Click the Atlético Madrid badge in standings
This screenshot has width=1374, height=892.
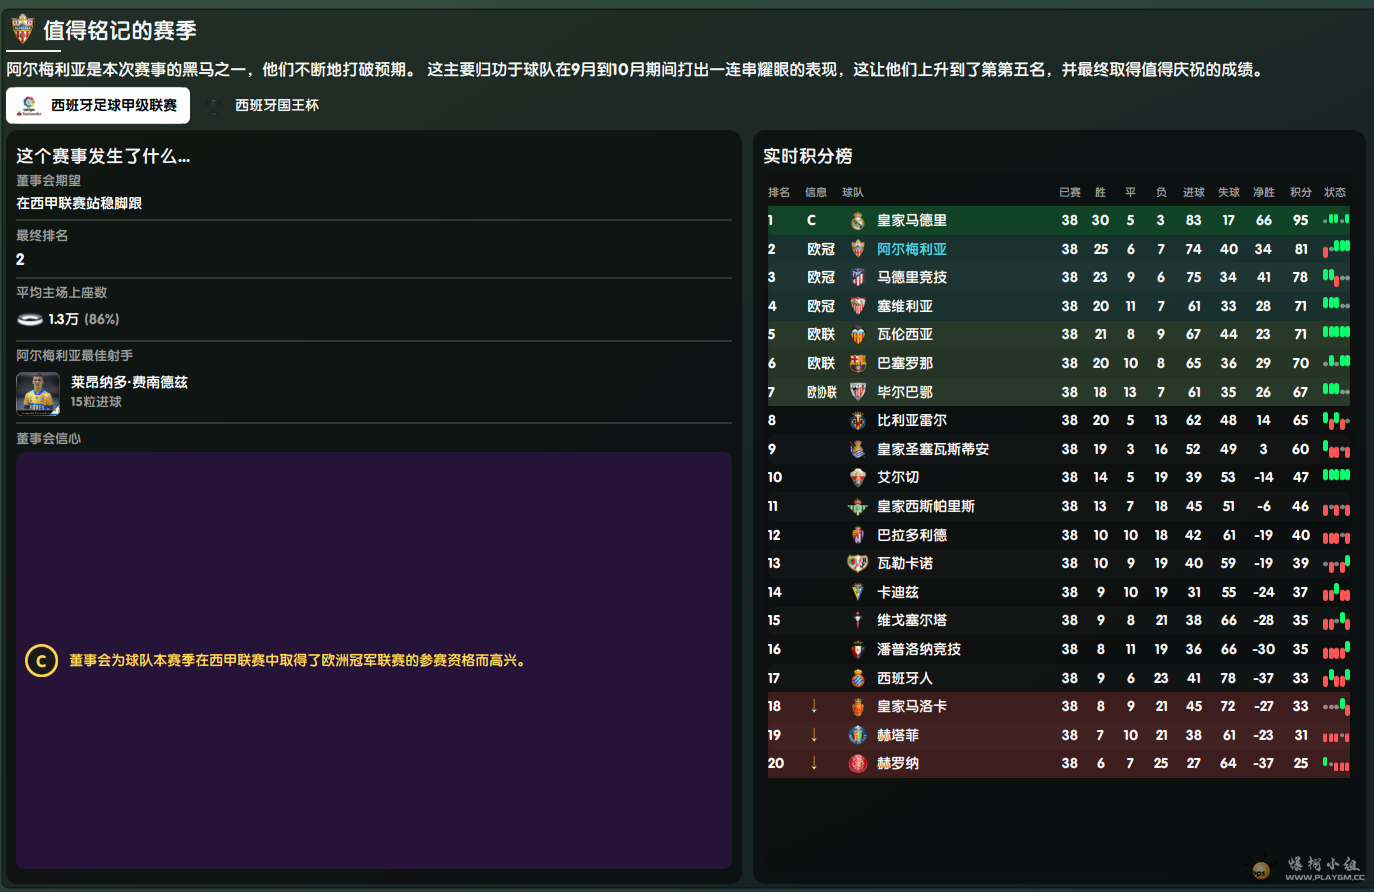click(857, 278)
